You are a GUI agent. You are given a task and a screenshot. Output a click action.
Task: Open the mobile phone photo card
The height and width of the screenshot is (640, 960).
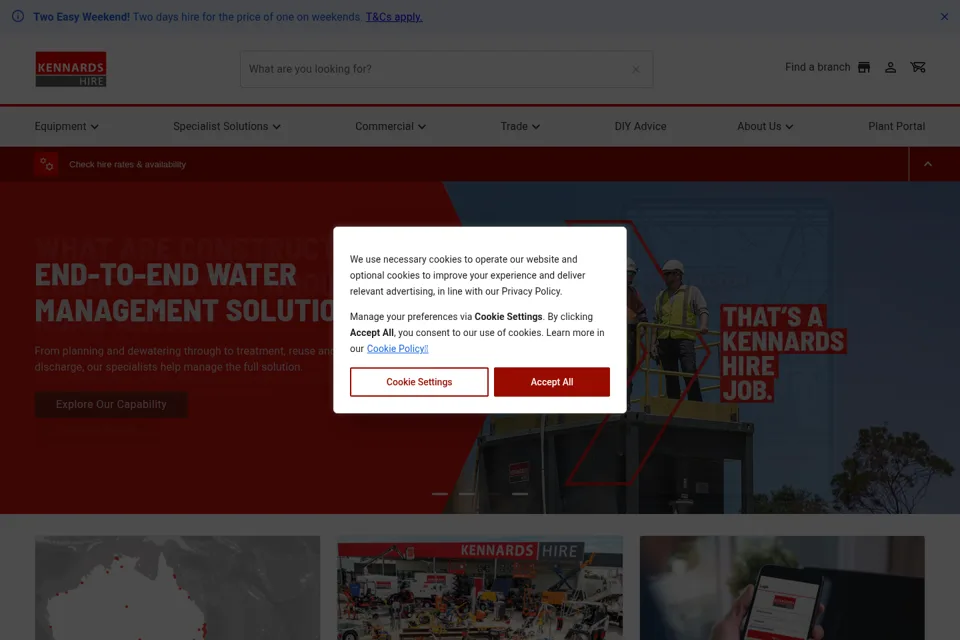782,588
